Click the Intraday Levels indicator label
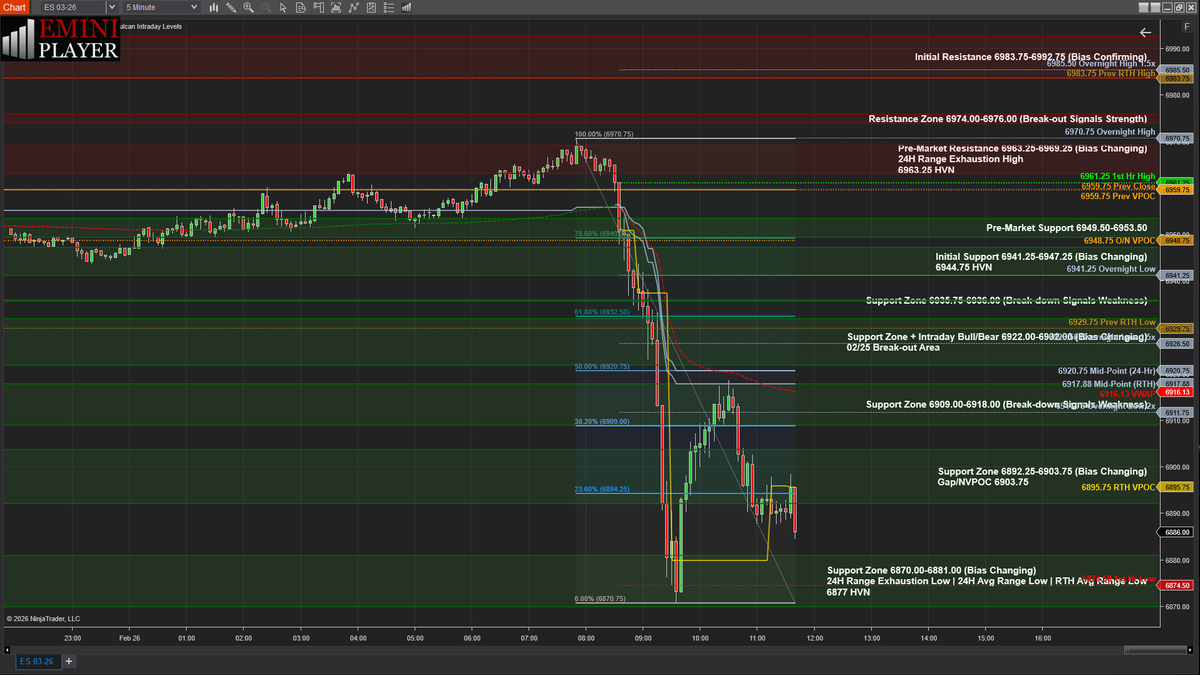The height and width of the screenshot is (675, 1200). click(x=151, y=26)
